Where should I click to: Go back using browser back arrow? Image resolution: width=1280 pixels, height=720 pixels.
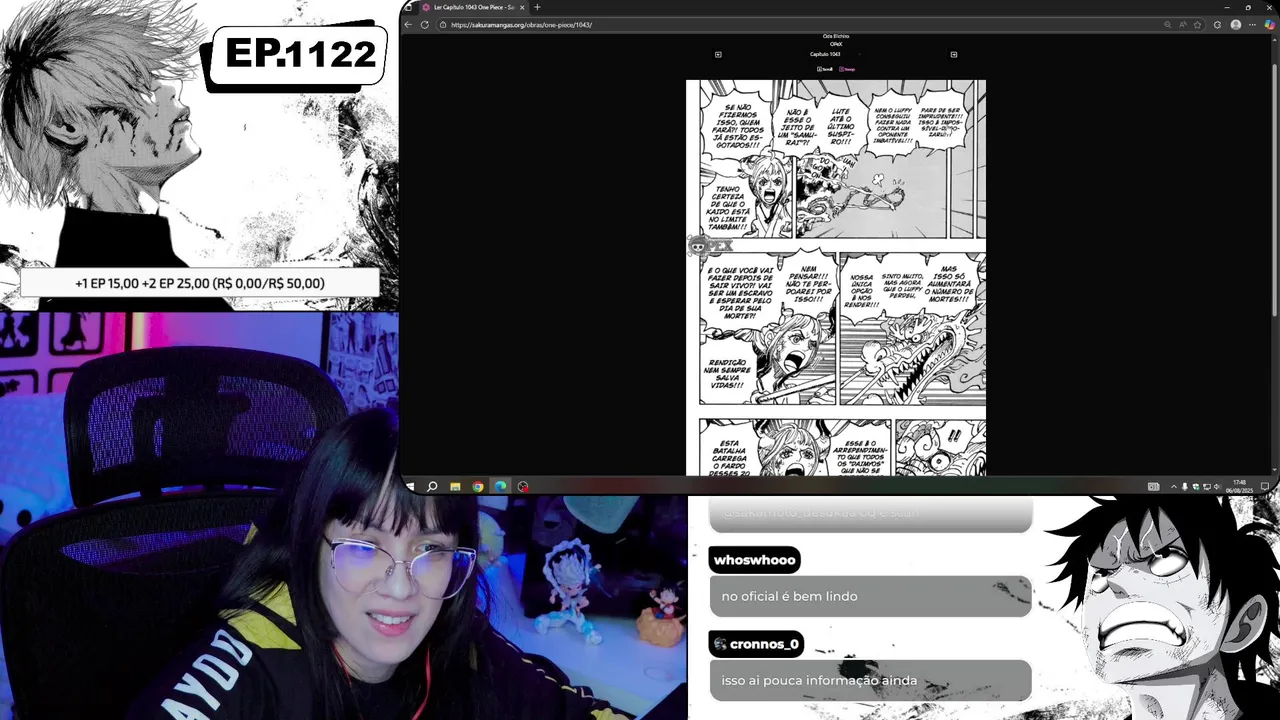coord(408,24)
